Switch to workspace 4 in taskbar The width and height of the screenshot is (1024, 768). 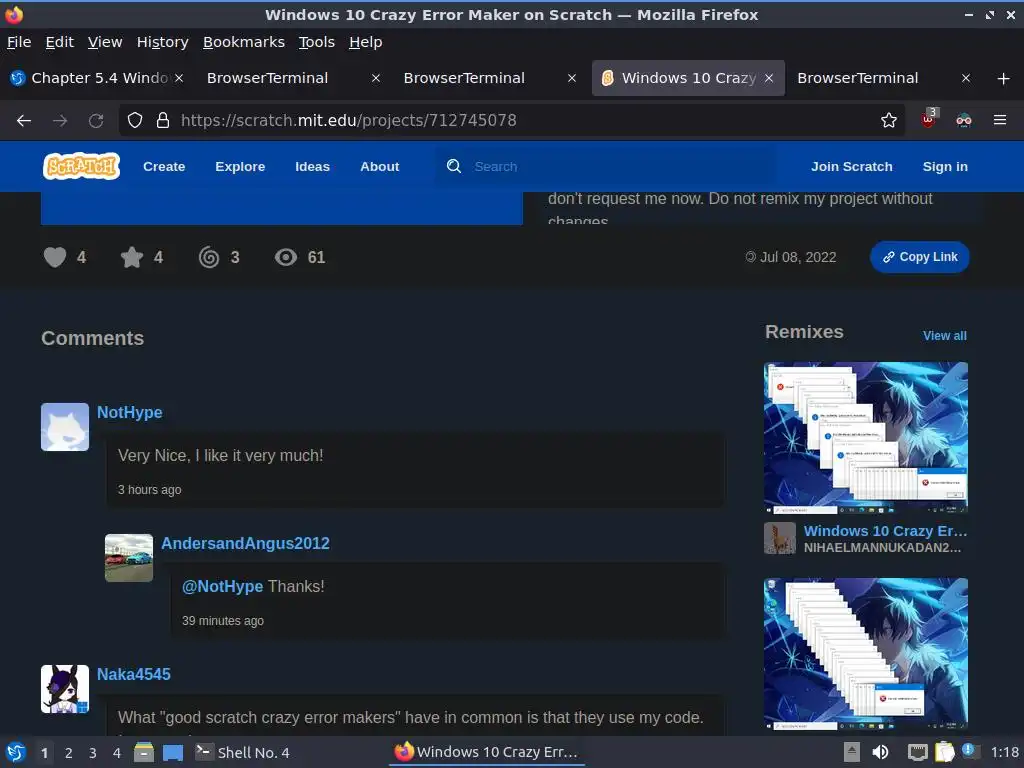tap(117, 753)
